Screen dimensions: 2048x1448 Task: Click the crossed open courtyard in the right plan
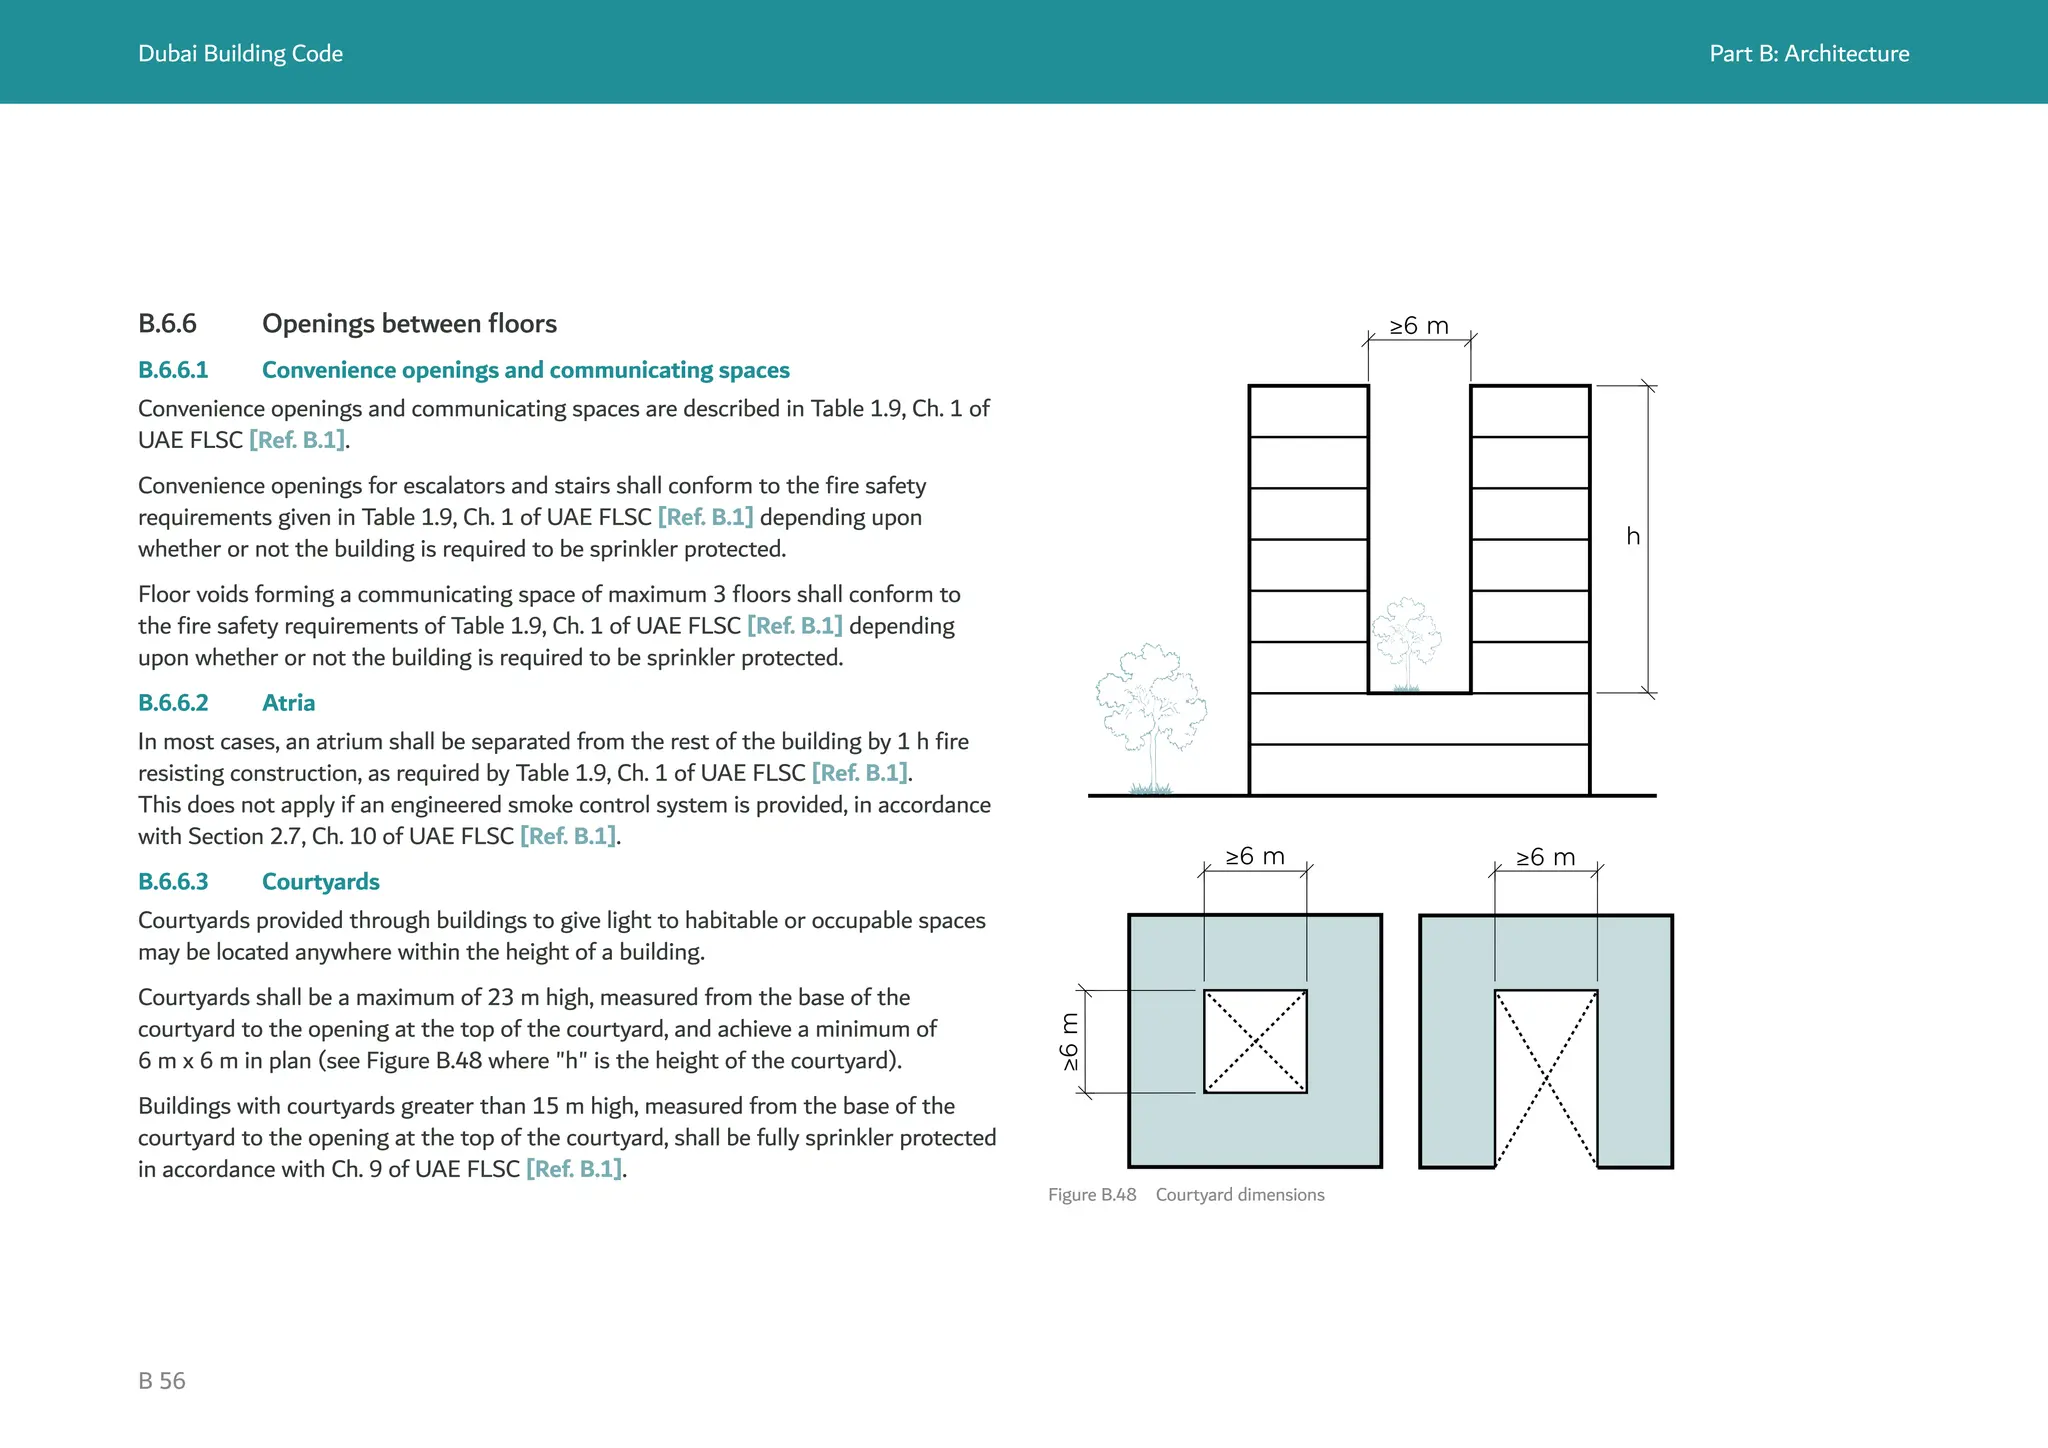click(1546, 1079)
